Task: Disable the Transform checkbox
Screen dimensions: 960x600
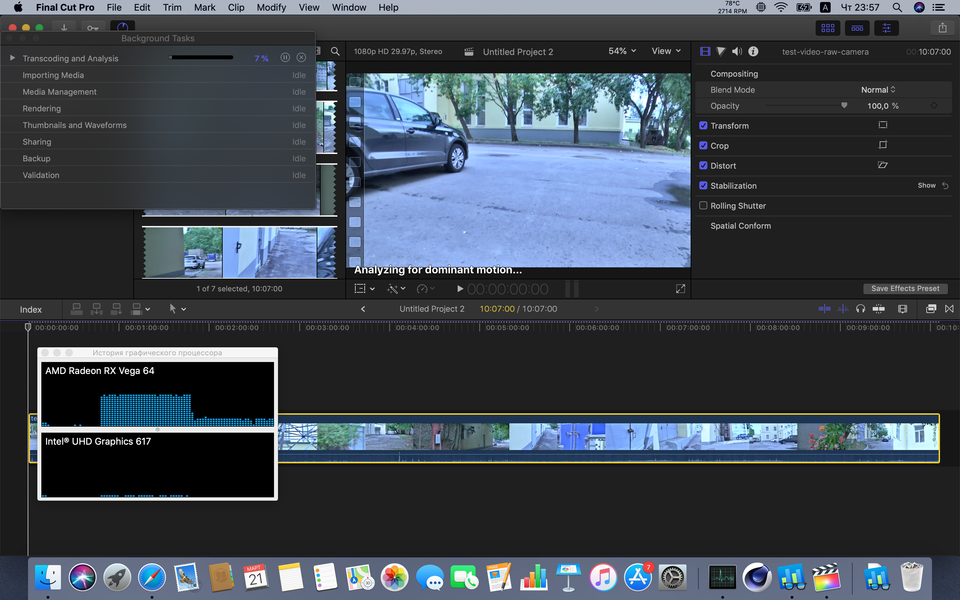Action: click(704, 126)
